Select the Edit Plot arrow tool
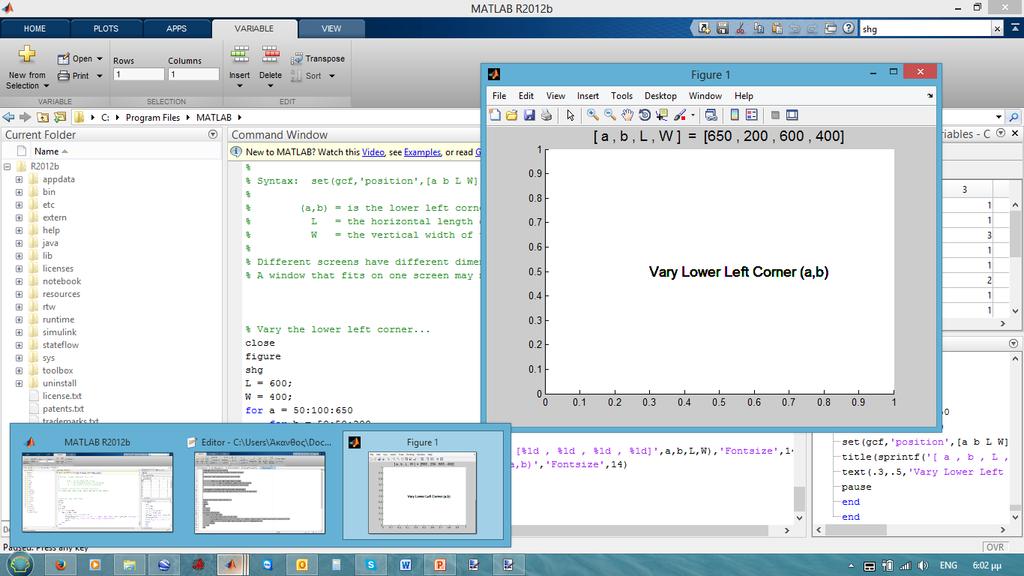This screenshot has height=576, width=1024. pyautogui.click(x=570, y=115)
